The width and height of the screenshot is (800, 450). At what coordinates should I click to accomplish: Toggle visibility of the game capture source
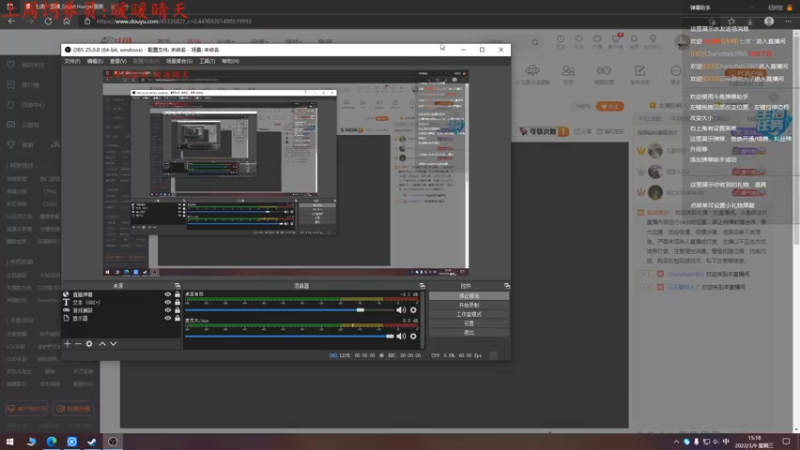tap(167, 310)
